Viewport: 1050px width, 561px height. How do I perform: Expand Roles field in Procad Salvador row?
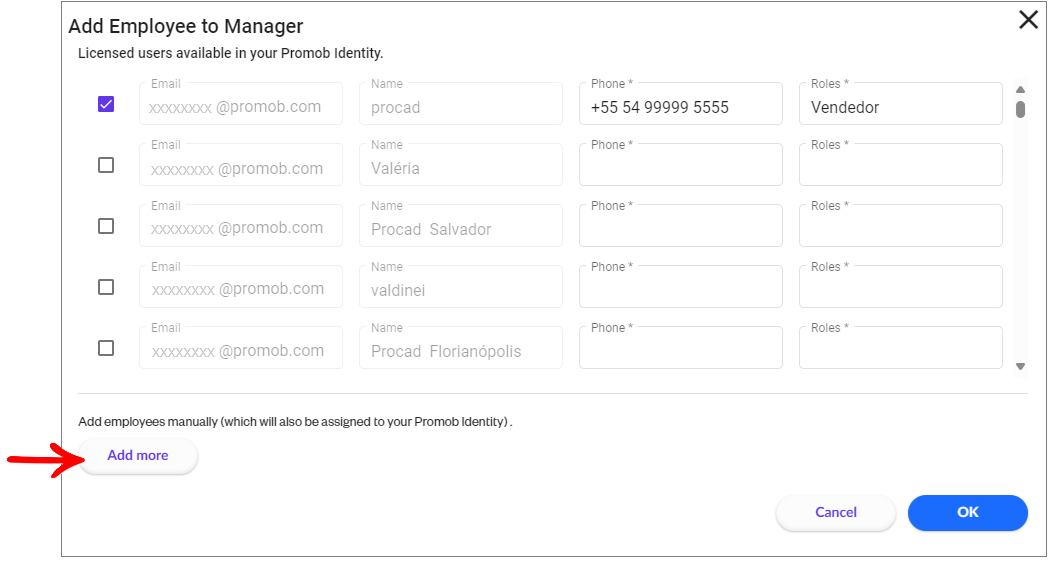point(901,226)
